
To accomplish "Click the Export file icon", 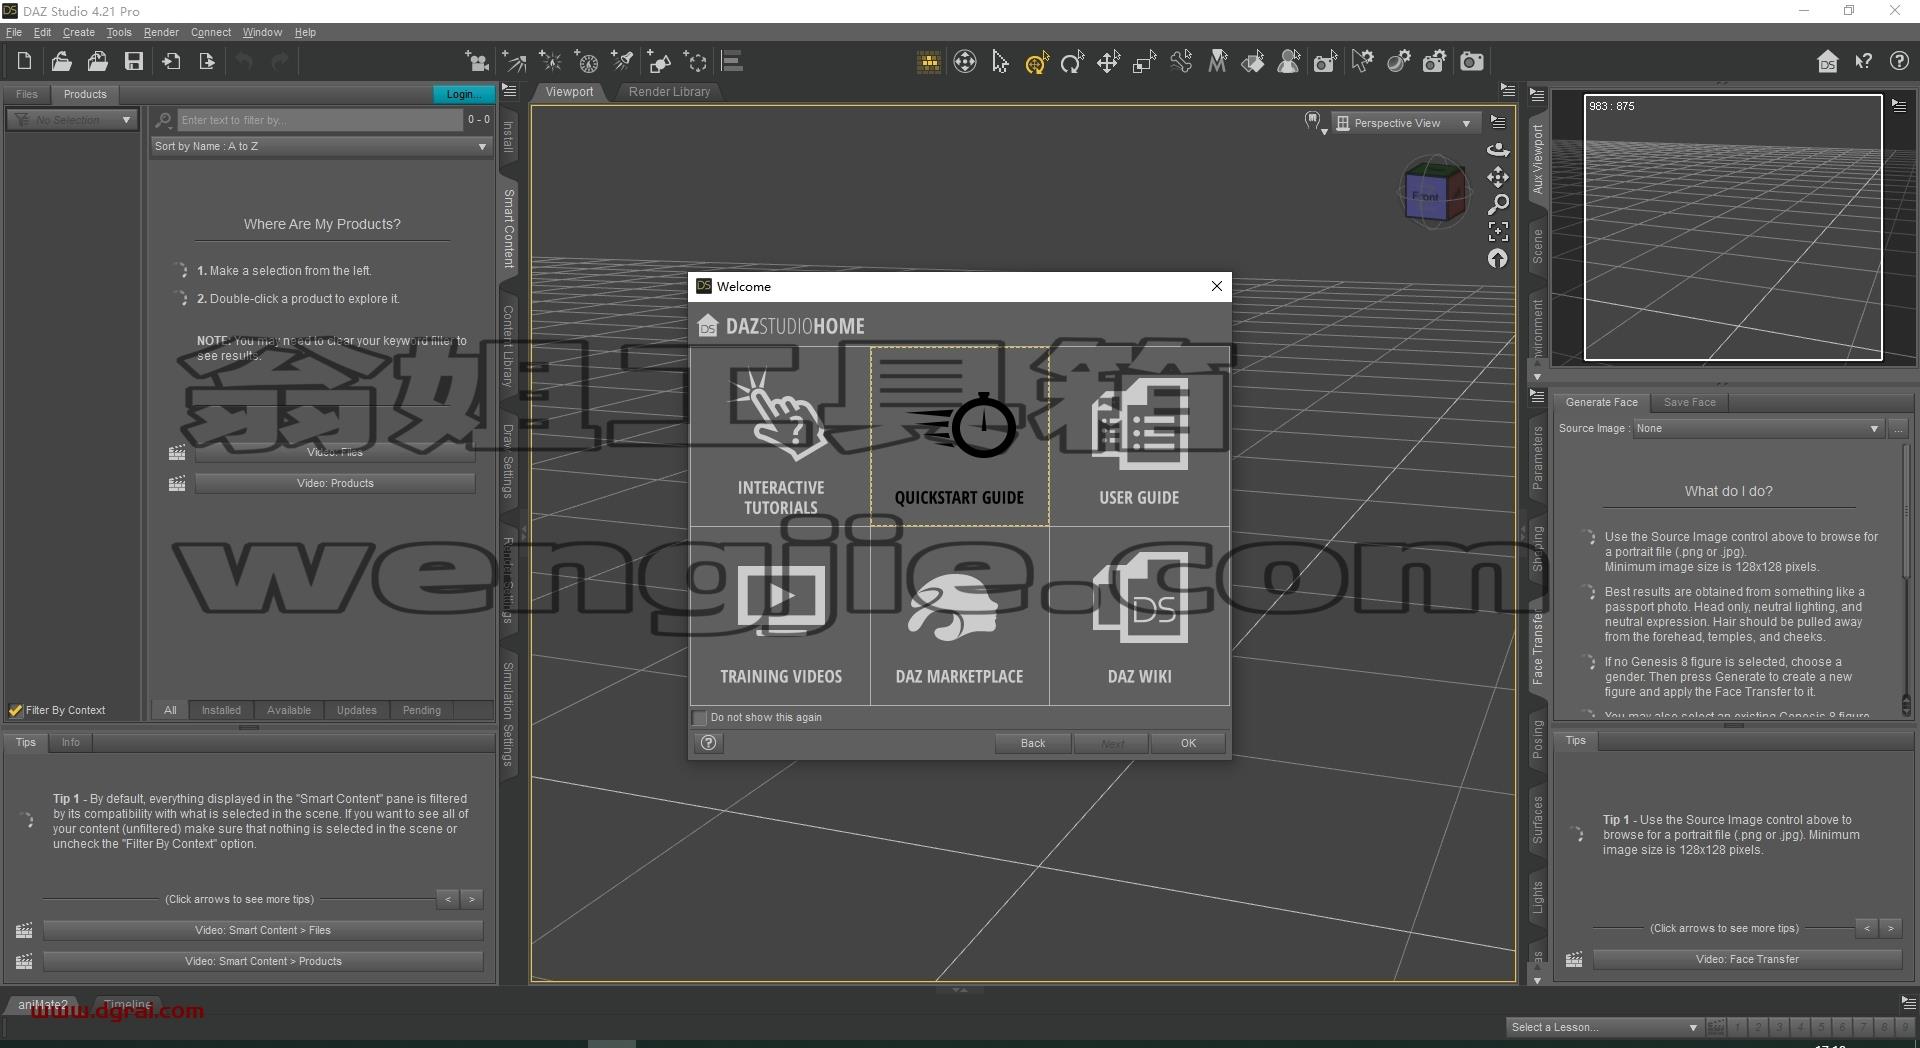I will pos(207,62).
